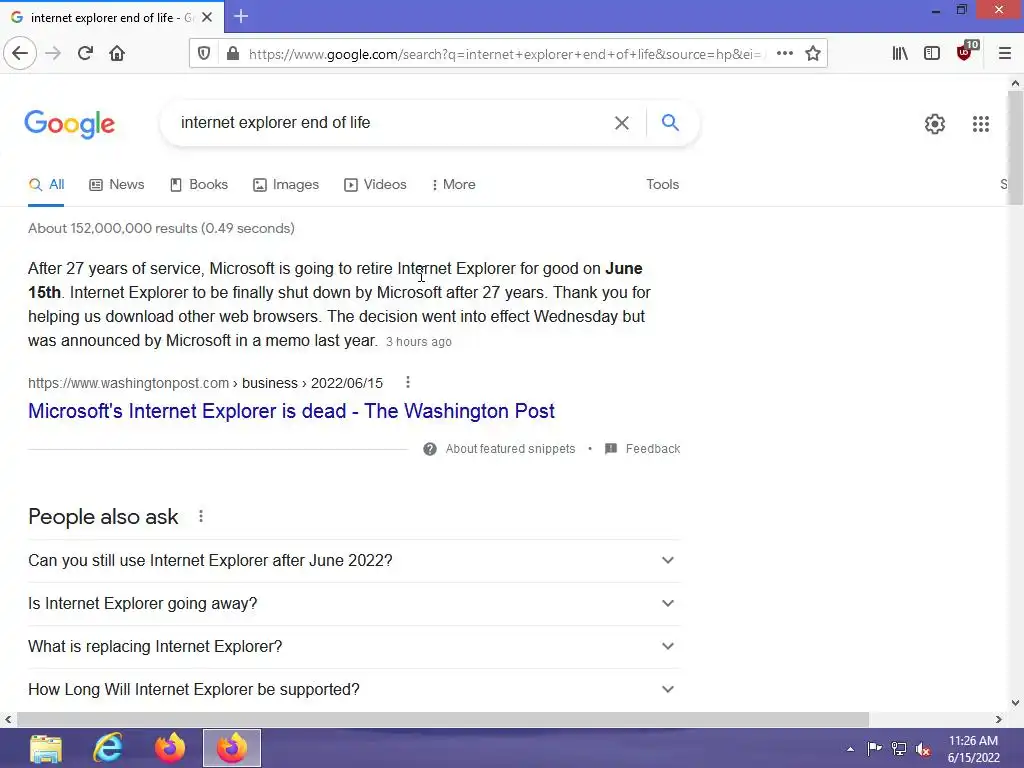Screen dimensions: 1024x768
Task: Open Google quick settings gear
Action: pos(935,123)
